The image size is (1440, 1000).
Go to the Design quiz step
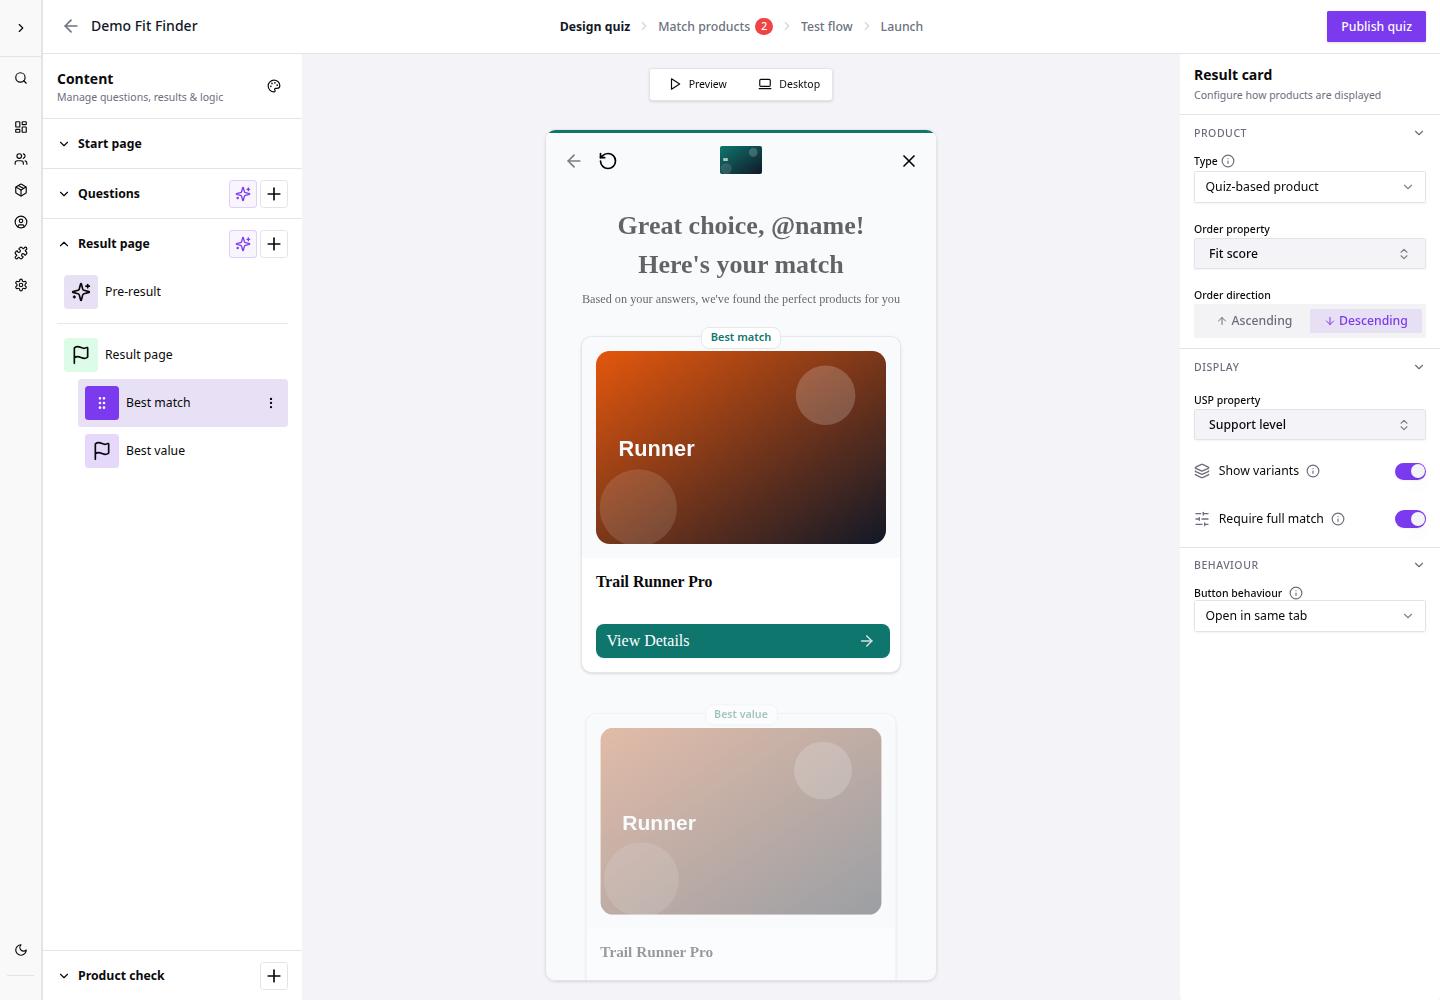pos(595,27)
